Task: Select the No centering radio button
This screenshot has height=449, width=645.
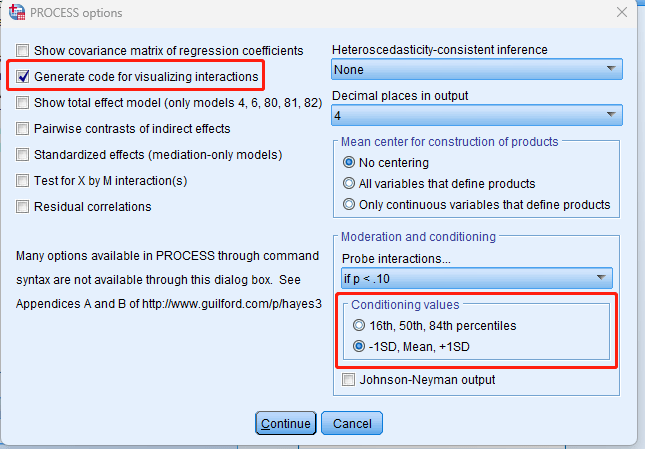Action: 349,162
